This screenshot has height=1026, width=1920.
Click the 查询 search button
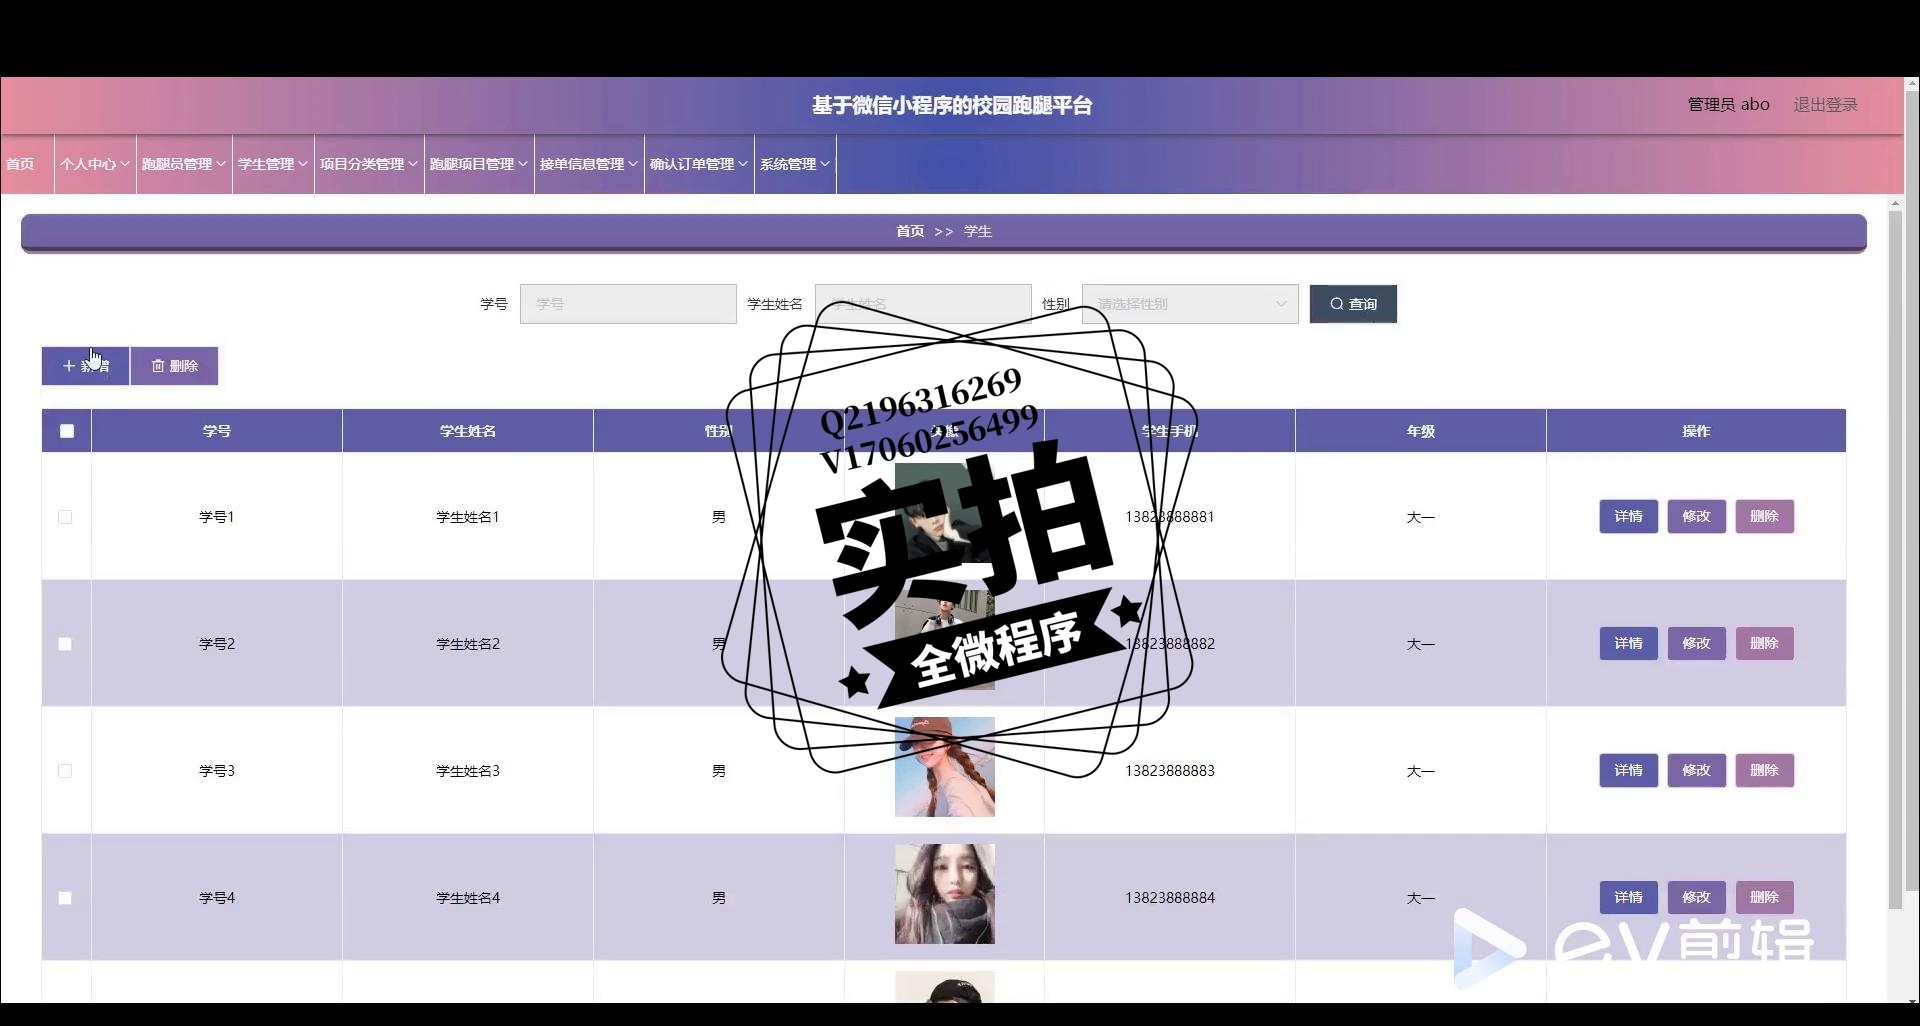point(1353,304)
